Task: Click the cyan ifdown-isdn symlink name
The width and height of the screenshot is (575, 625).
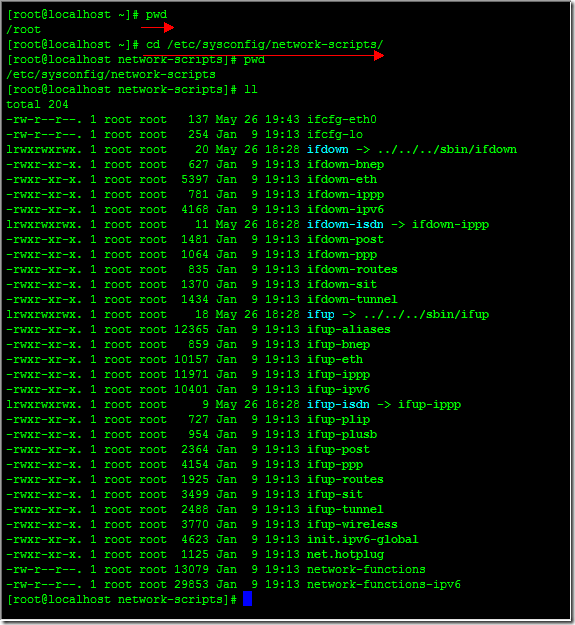Action: 345,224
